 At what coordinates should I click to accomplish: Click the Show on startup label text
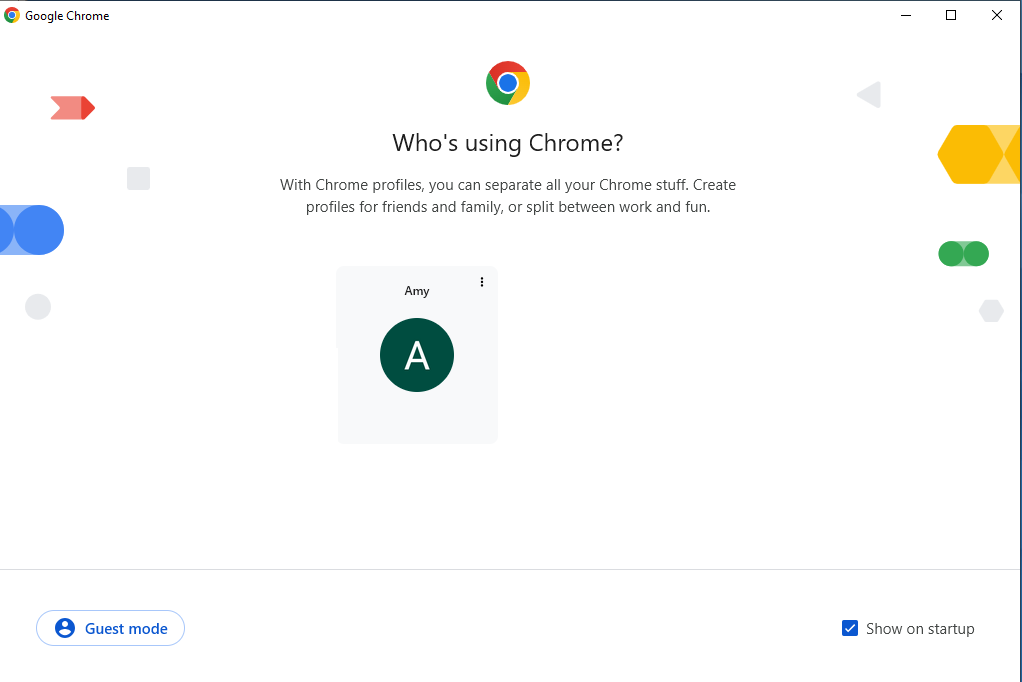pyautogui.click(x=920, y=629)
